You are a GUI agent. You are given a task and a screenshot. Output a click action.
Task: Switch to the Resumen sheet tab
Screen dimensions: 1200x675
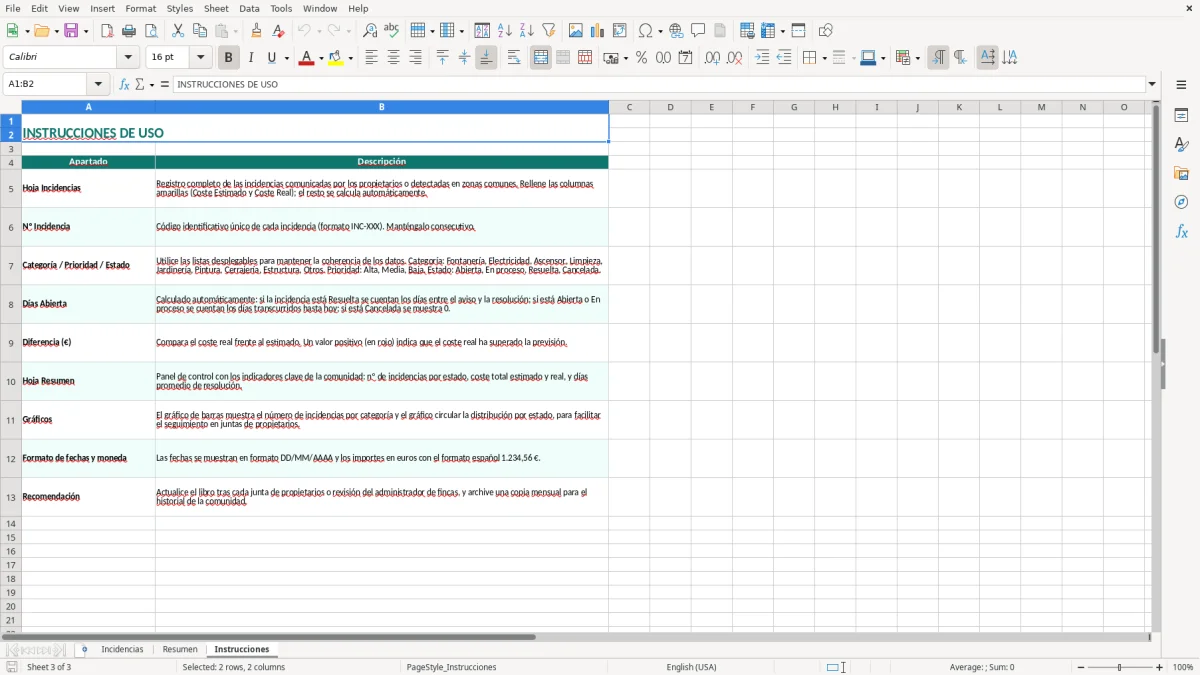[x=180, y=650]
